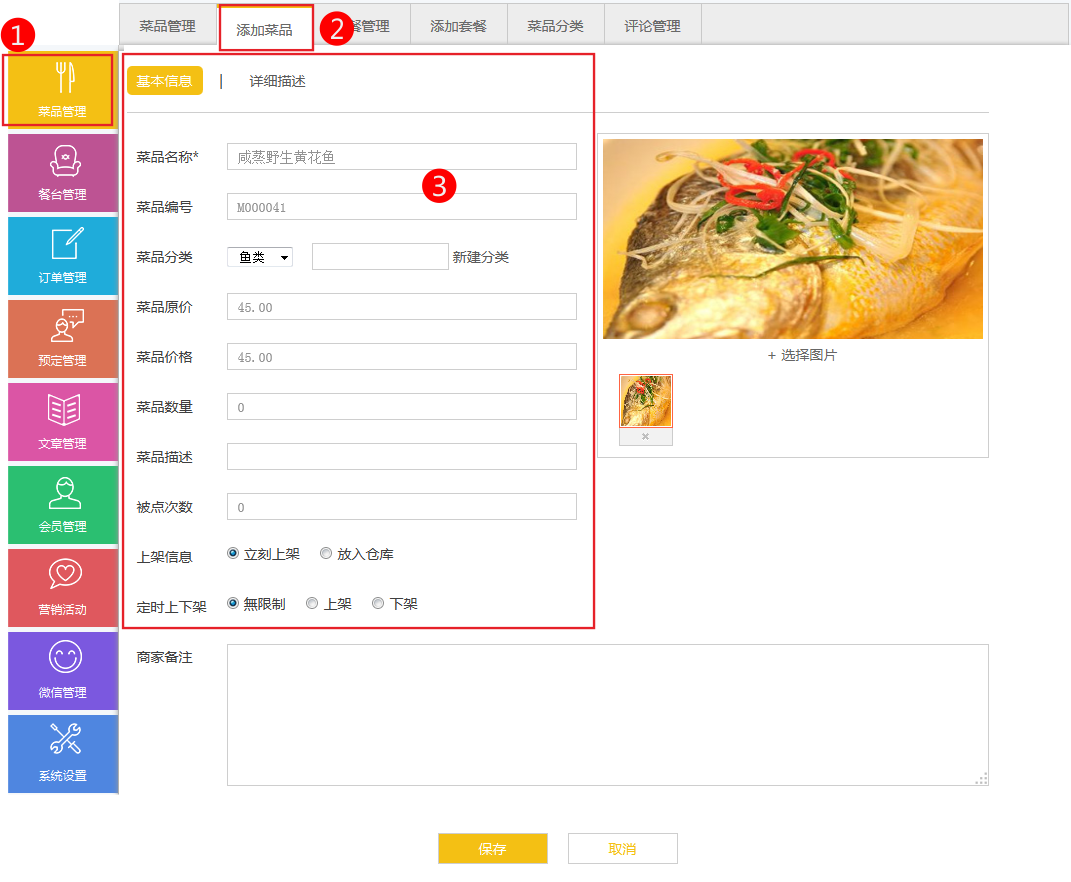Open the 会员管理 person icon

63,494
